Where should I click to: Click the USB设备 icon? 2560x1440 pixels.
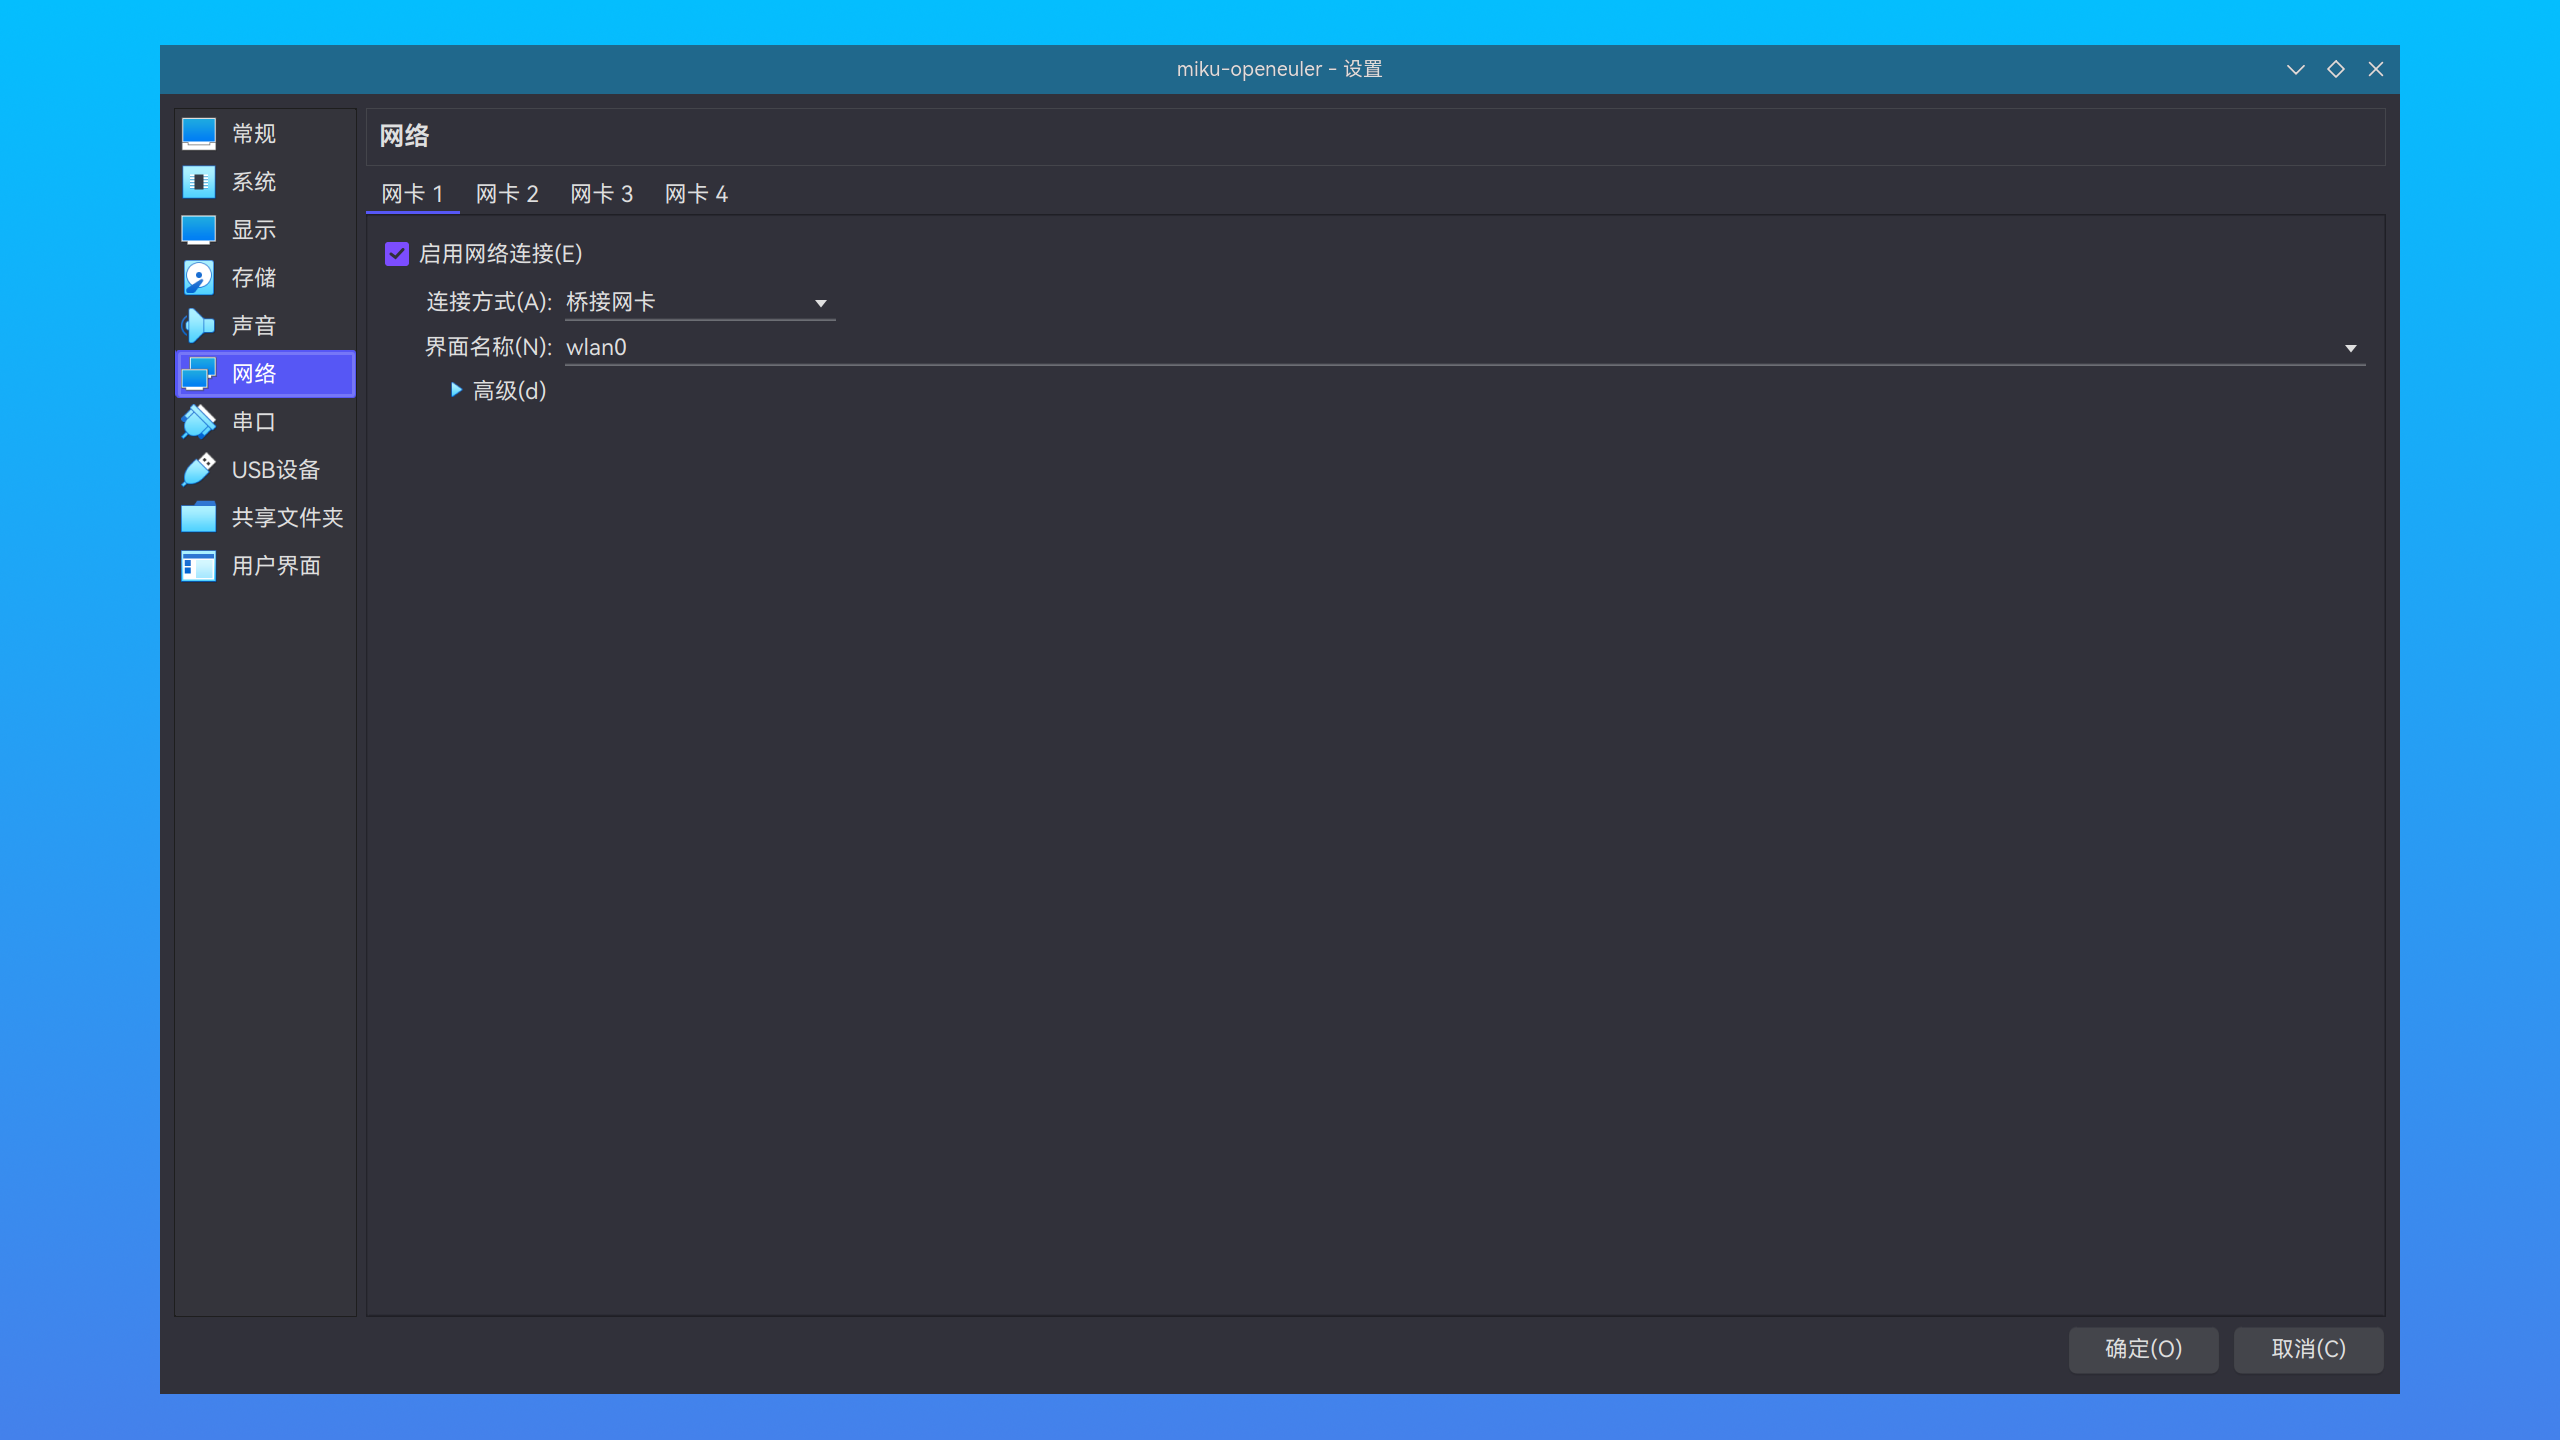pos(198,470)
